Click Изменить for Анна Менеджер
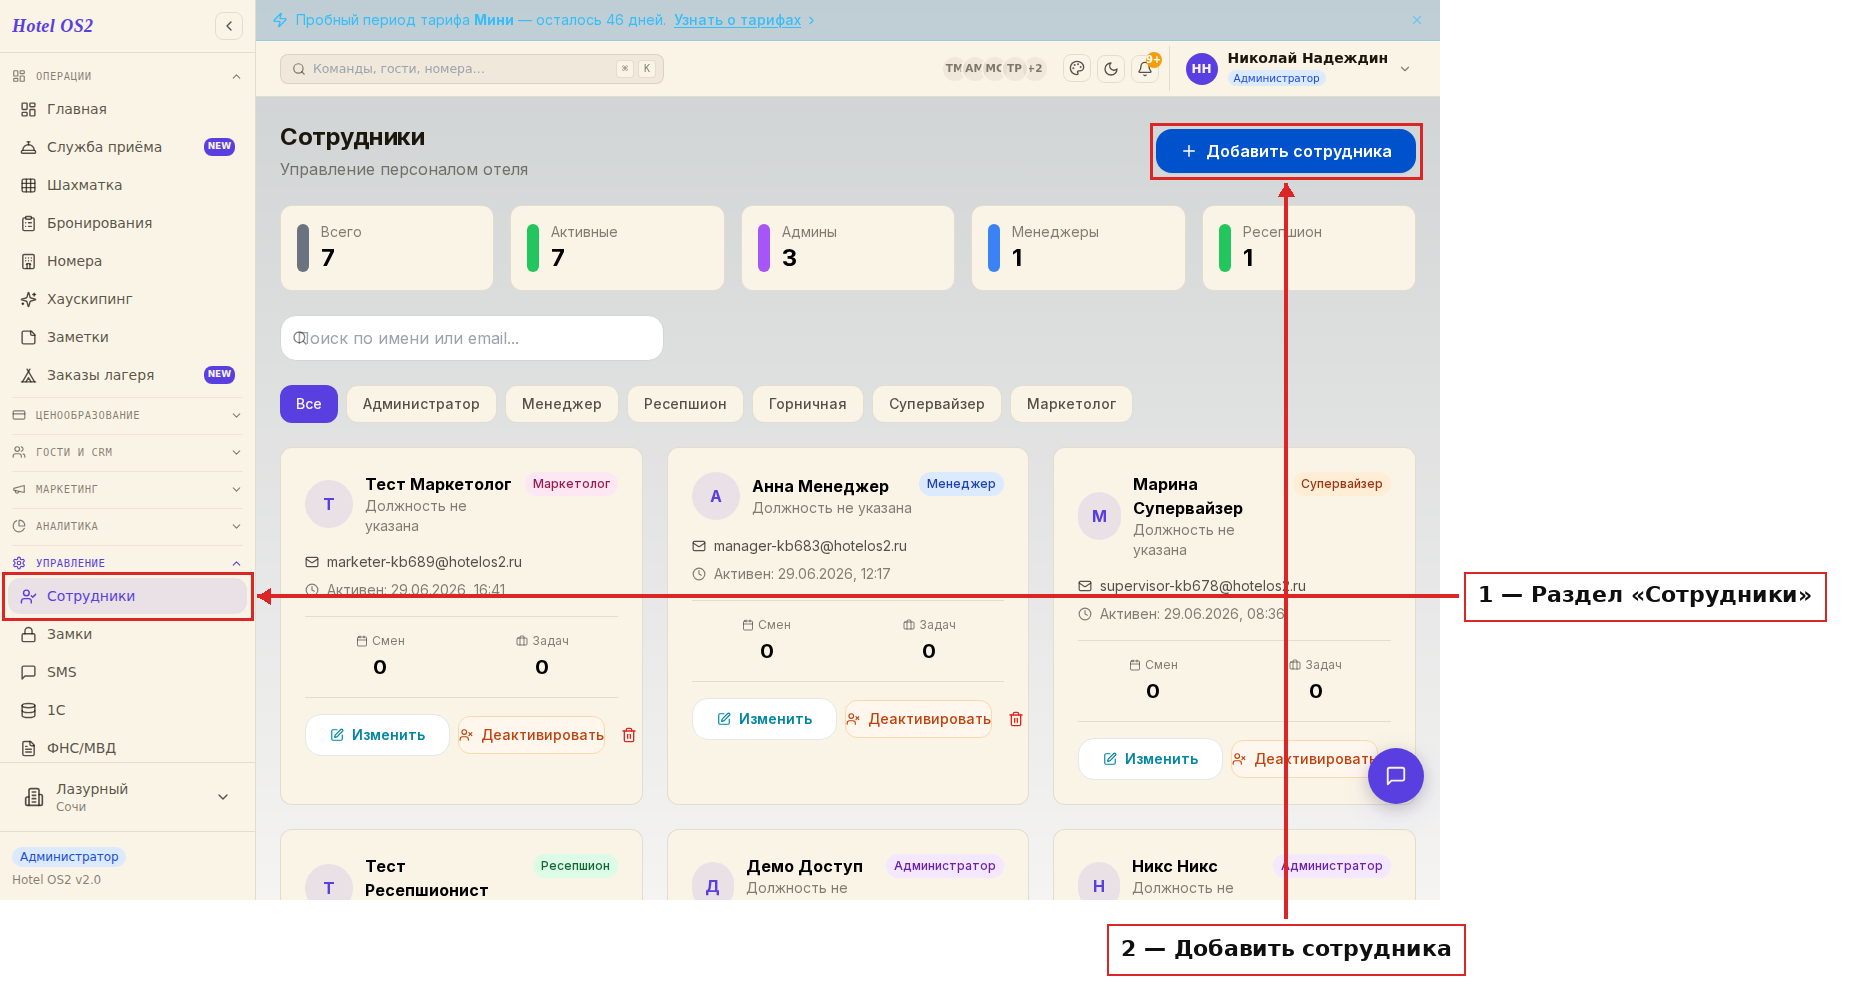This screenshot has width=1850, height=999. (764, 719)
